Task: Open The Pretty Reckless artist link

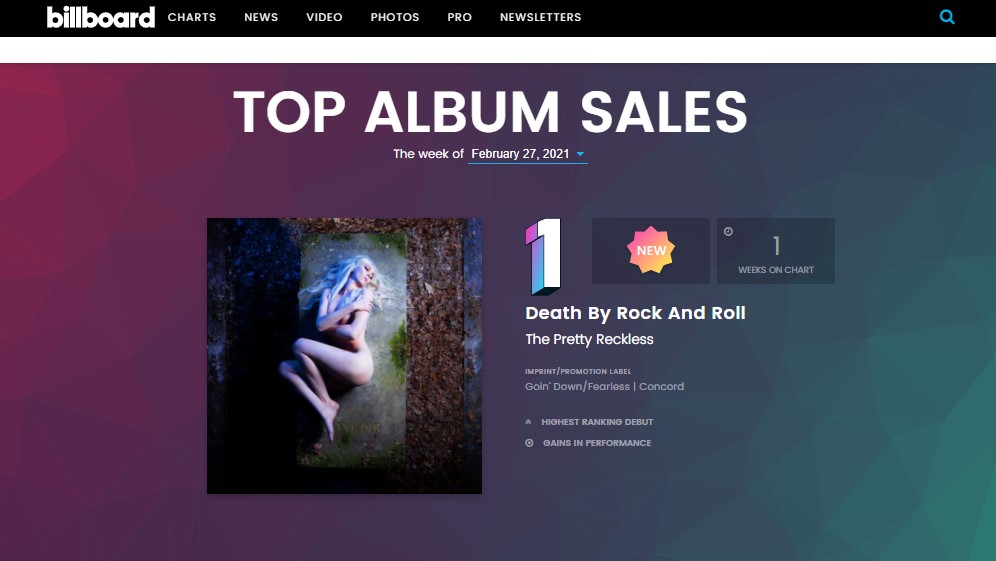Action: coord(589,339)
